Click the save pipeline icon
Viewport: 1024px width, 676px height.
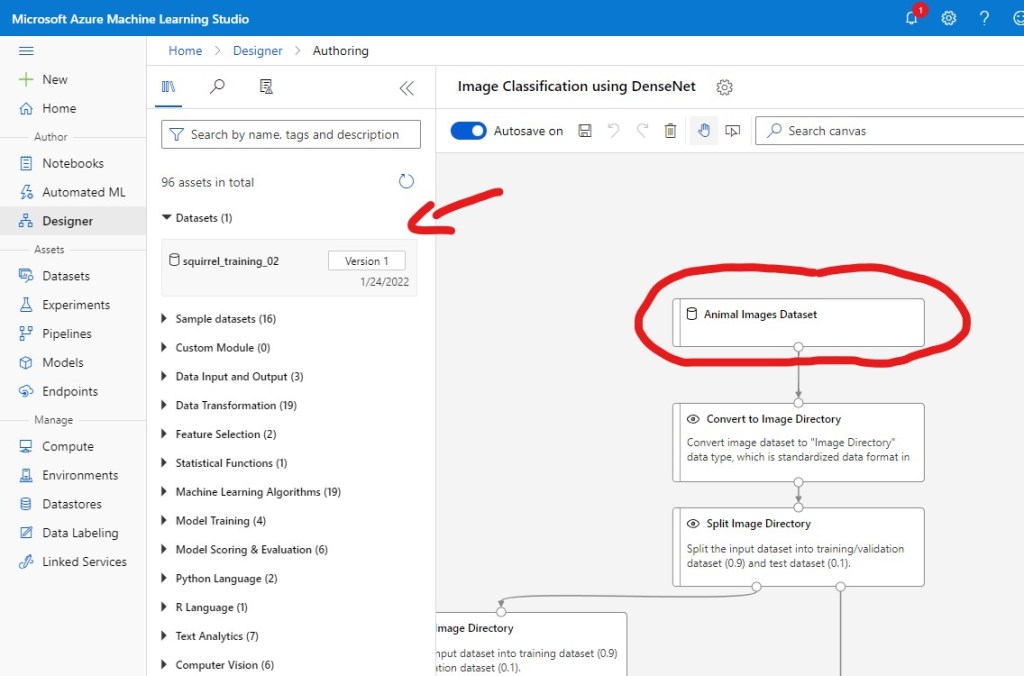(585, 131)
